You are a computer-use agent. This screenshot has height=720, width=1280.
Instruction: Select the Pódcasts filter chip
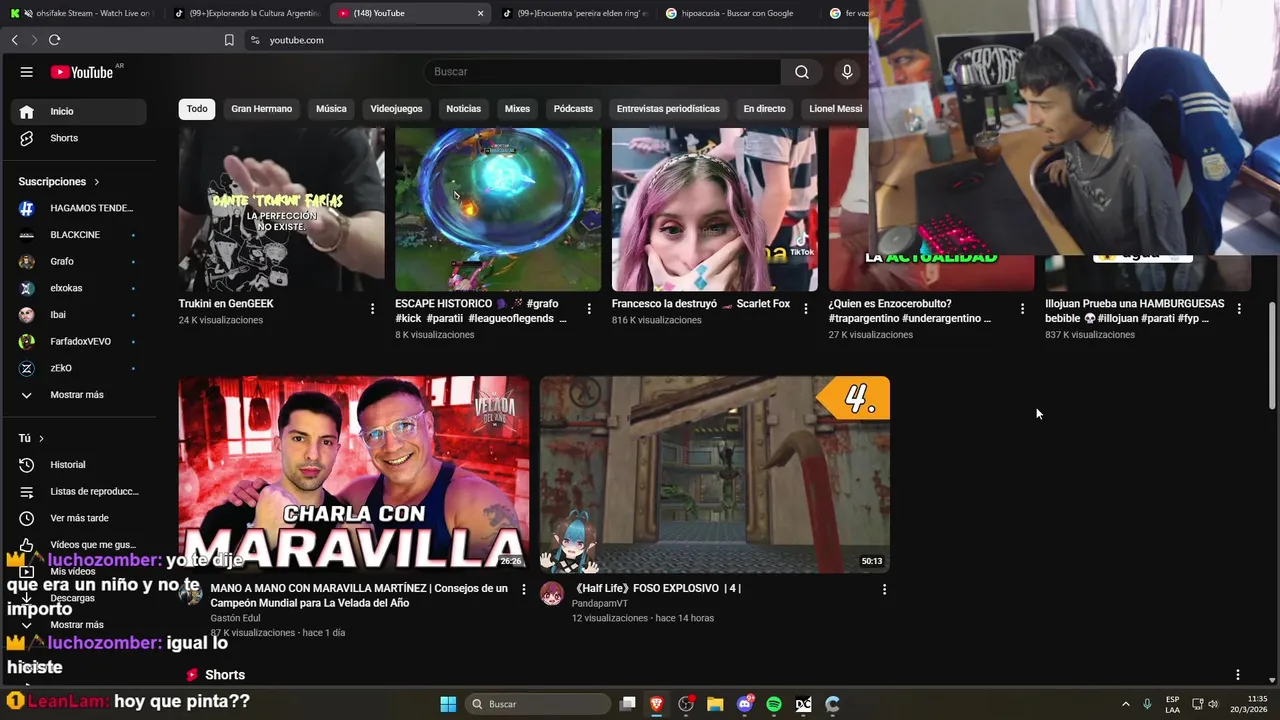573,108
